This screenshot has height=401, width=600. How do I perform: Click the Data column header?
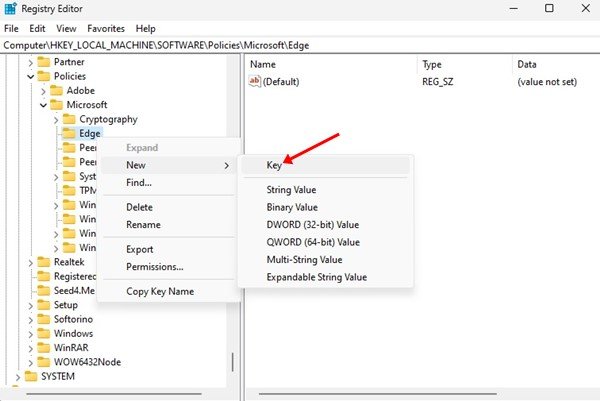[556, 64]
